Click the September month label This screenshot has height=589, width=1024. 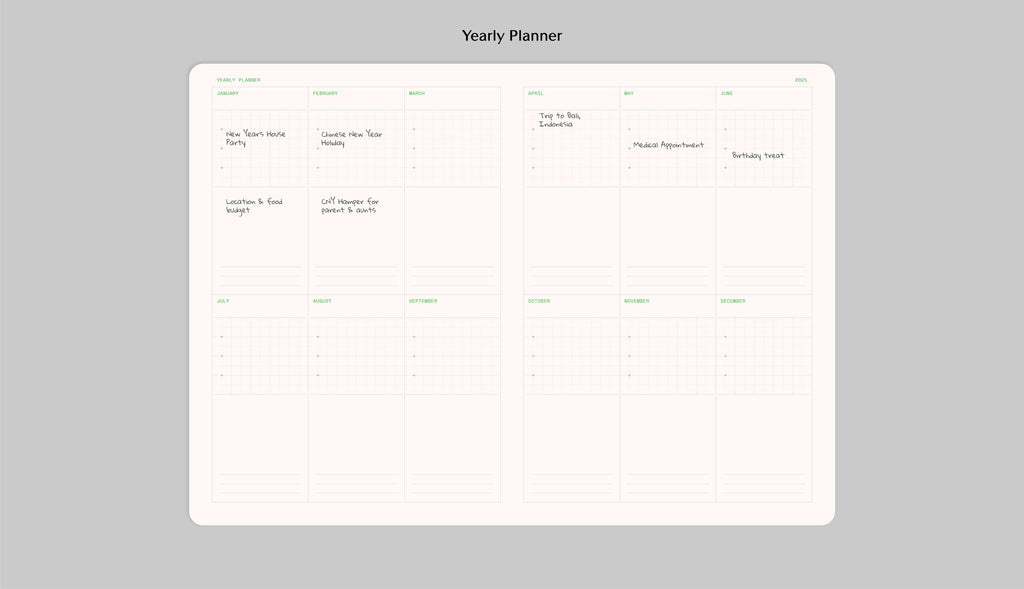(423, 301)
